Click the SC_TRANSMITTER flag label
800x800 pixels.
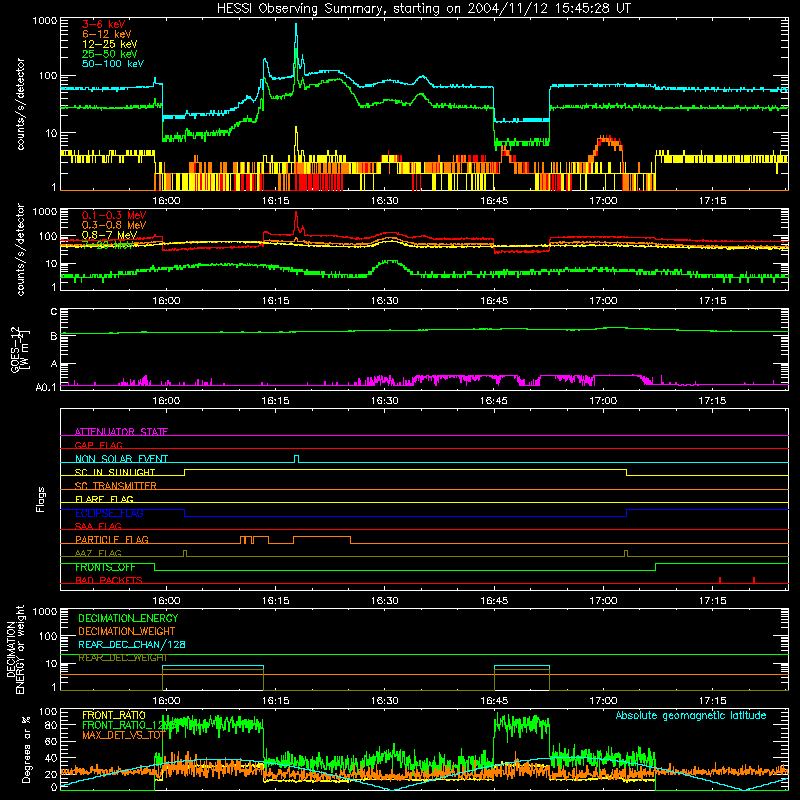click(x=116, y=486)
